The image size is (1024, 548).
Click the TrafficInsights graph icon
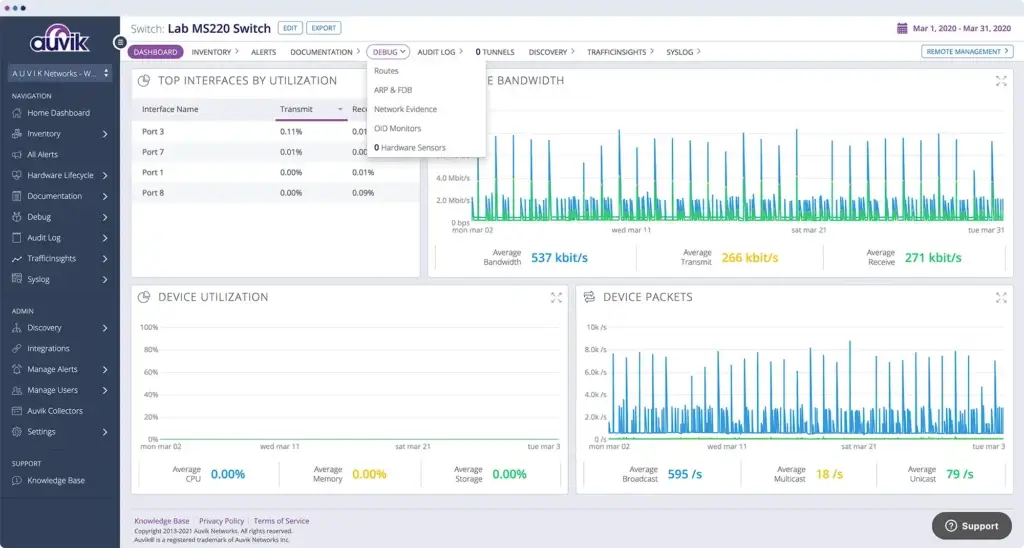[x=16, y=259]
